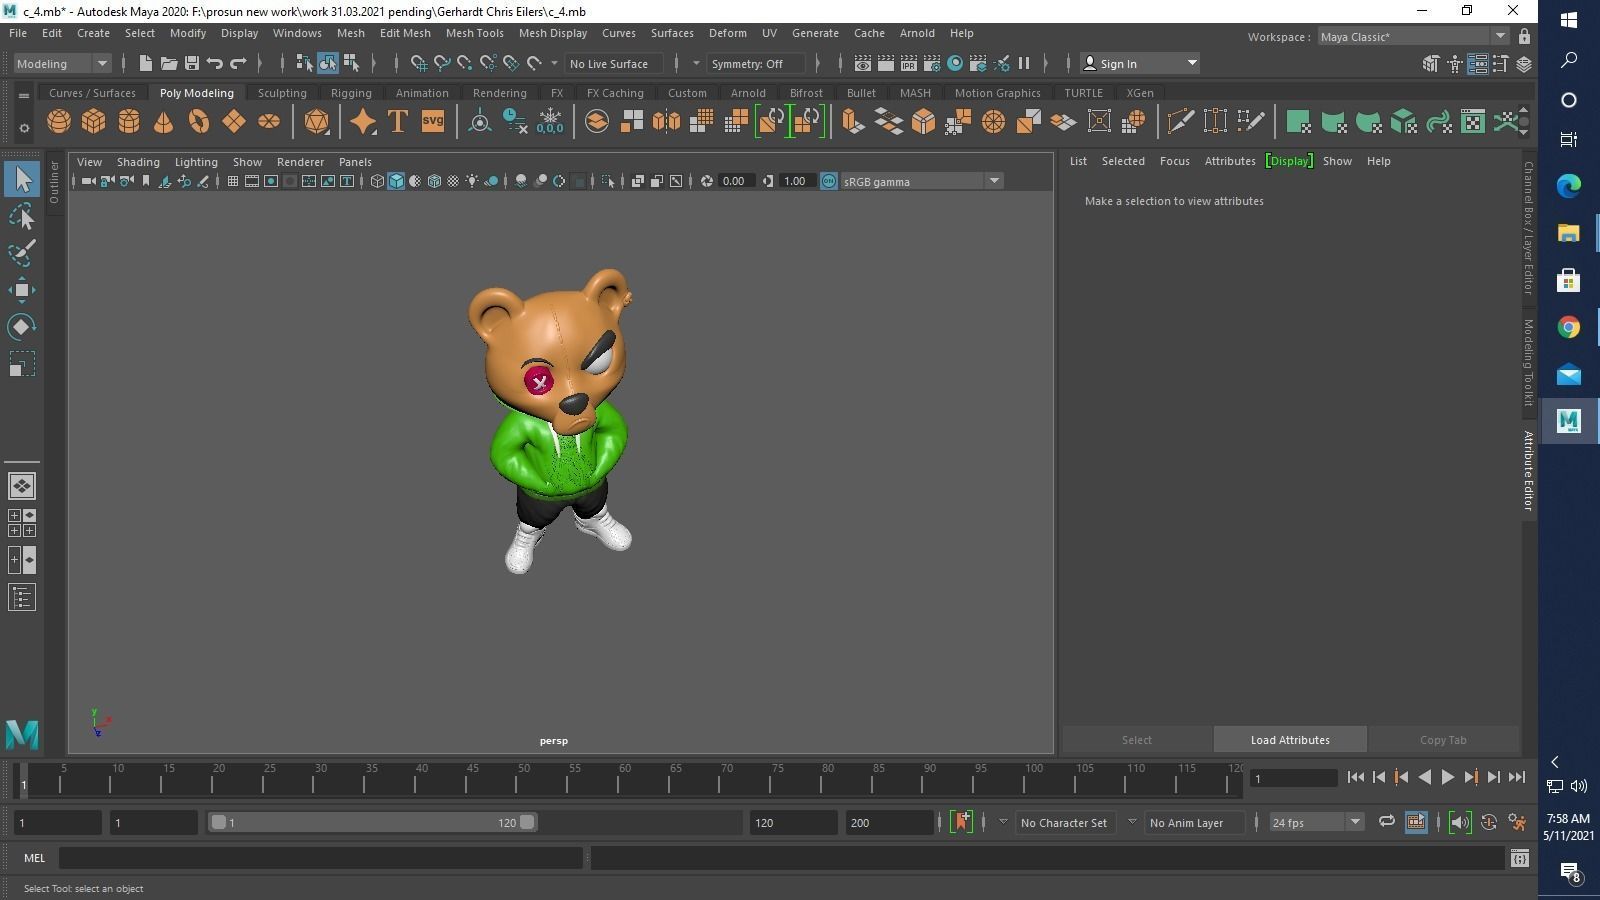
Task: Click the current frame field beside timeline
Action: [x=1294, y=778]
